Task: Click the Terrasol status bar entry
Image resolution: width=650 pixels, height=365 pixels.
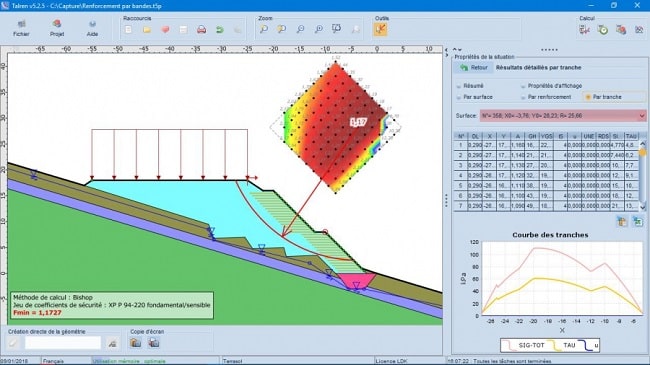Action: [233, 361]
